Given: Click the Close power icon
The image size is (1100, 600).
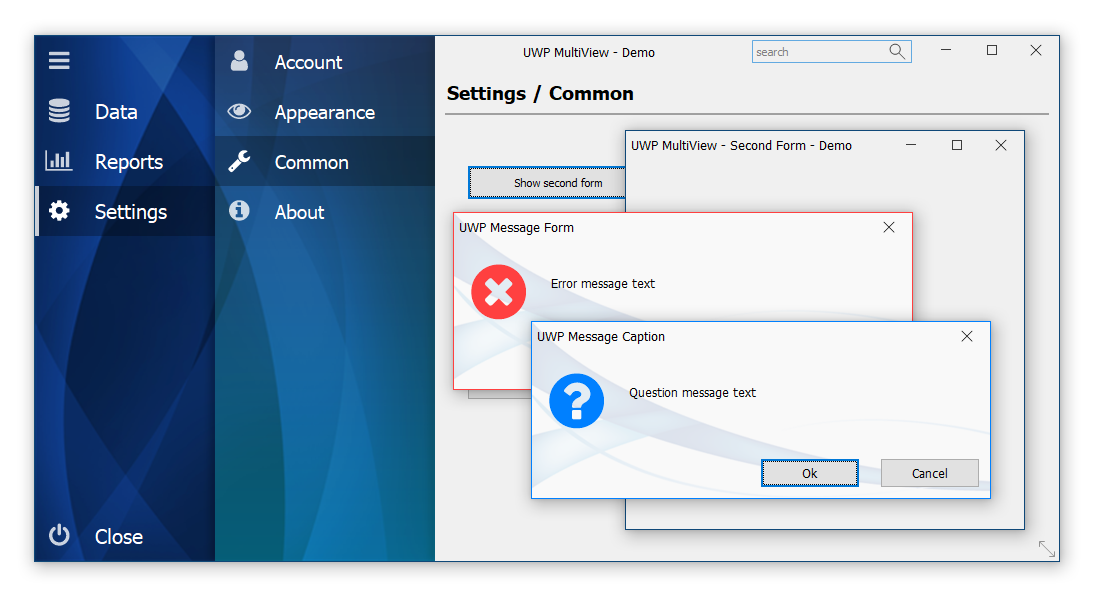Looking at the screenshot, I should (x=59, y=535).
